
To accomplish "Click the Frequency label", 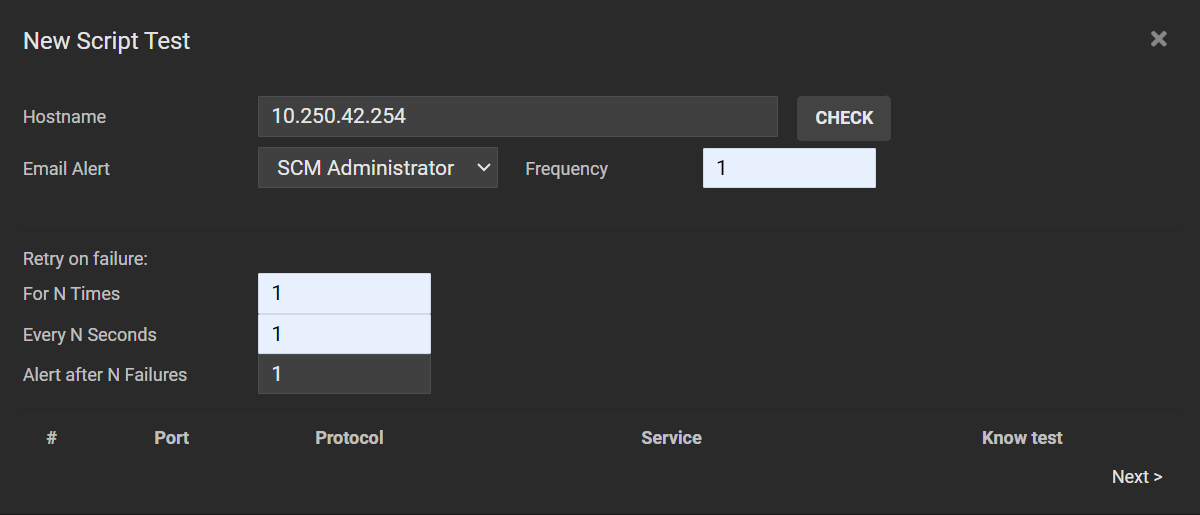I will (566, 169).
